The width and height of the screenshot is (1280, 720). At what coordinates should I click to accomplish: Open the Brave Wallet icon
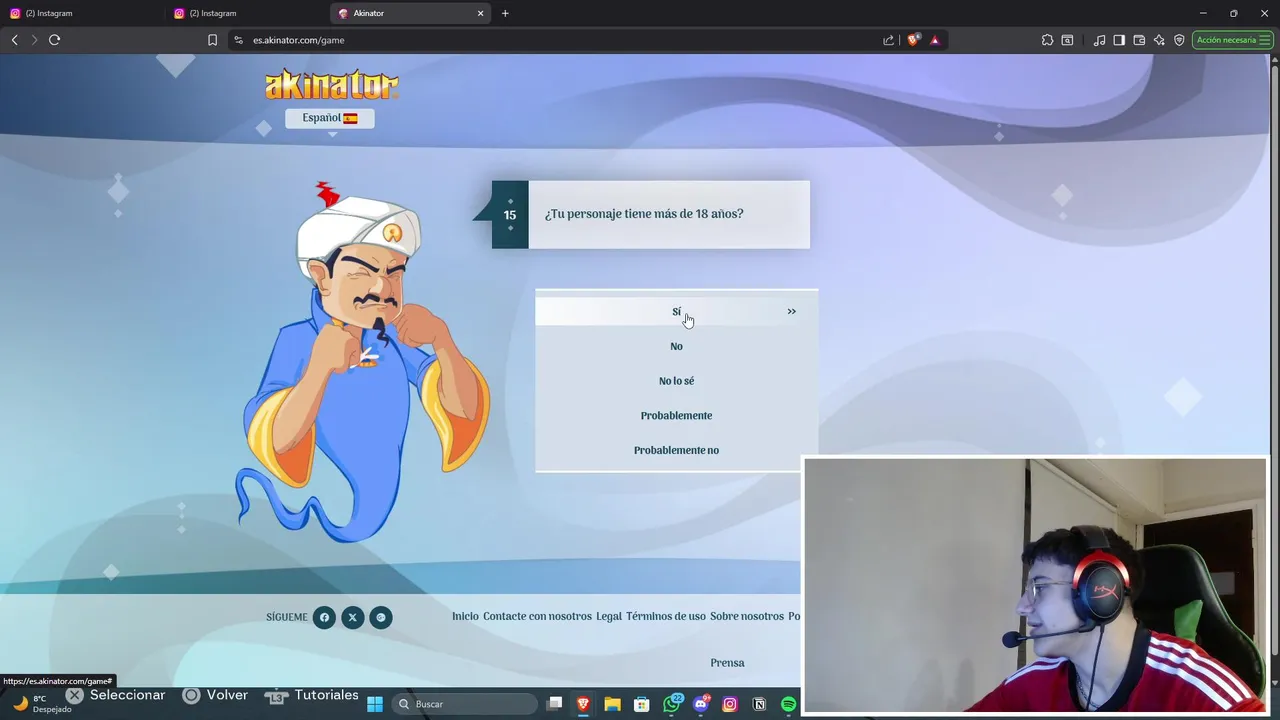[1139, 40]
